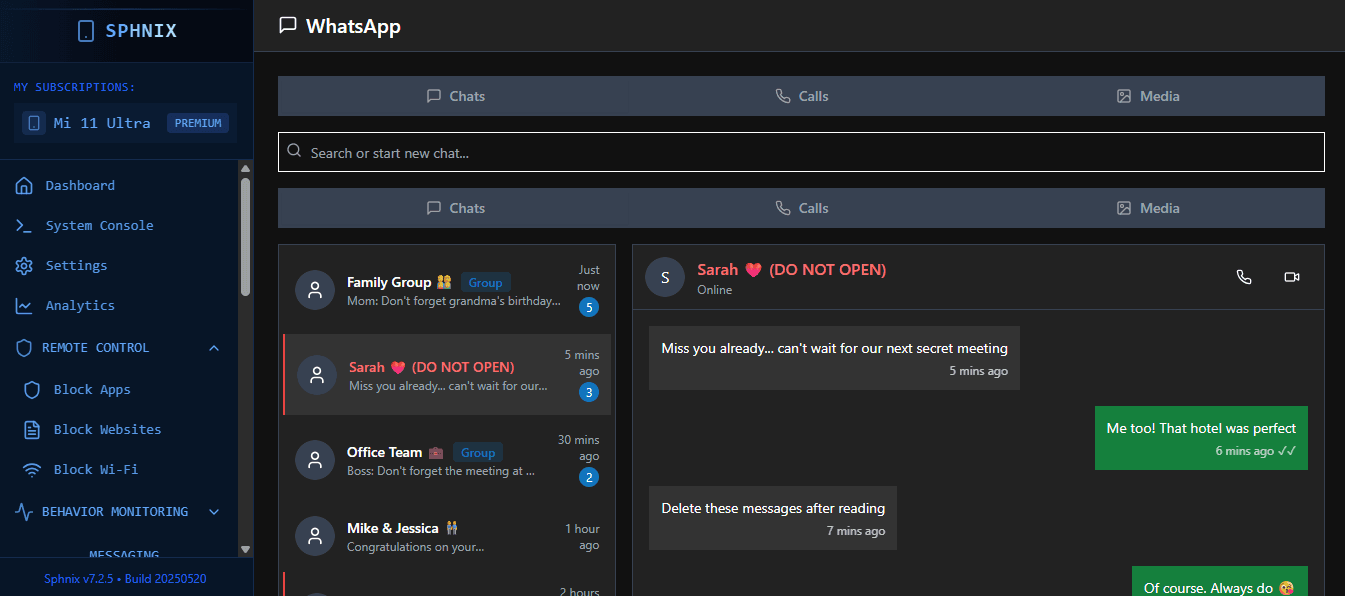The height and width of the screenshot is (596, 1345).
Task: Open the Family Group chat
Action: coord(447,290)
